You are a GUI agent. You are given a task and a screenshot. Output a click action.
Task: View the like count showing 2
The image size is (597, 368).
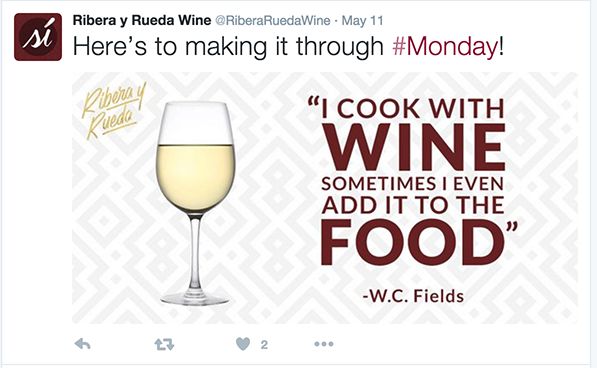click(x=264, y=345)
